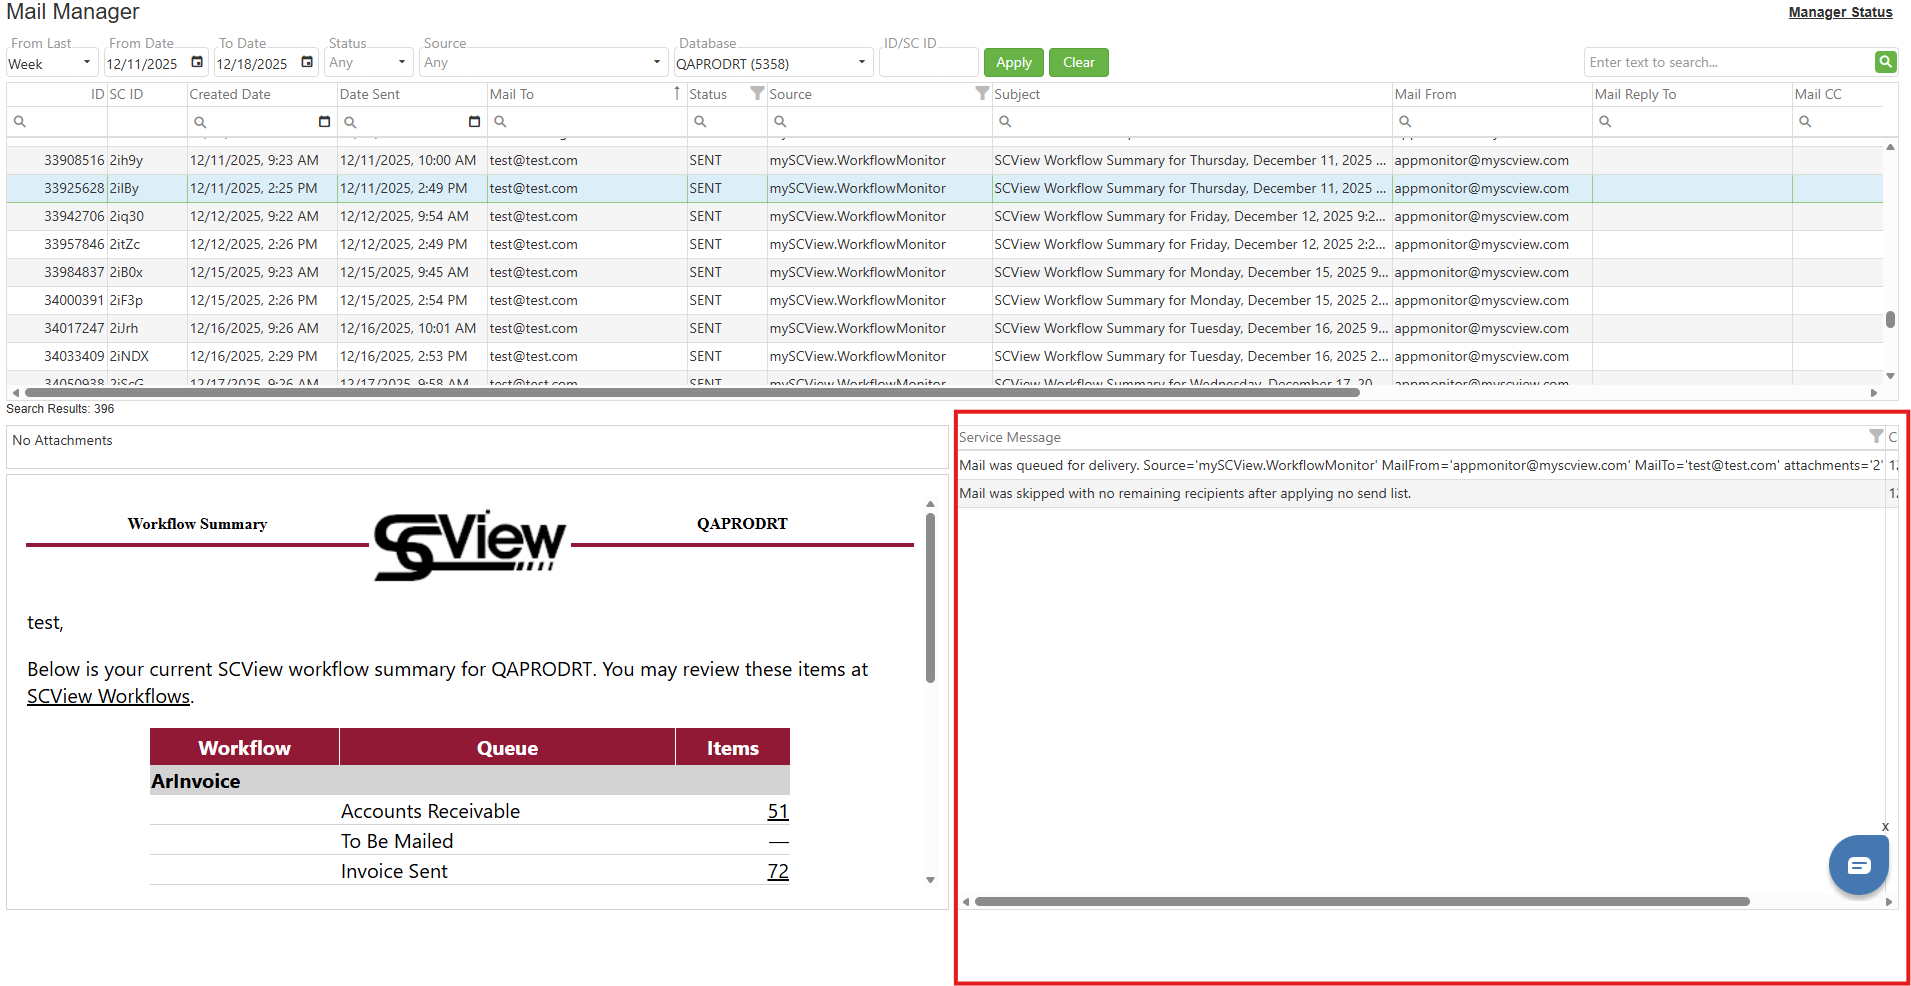This screenshot has width=1911, height=986.
Task: Click the Clear button
Action: [x=1079, y=62]
